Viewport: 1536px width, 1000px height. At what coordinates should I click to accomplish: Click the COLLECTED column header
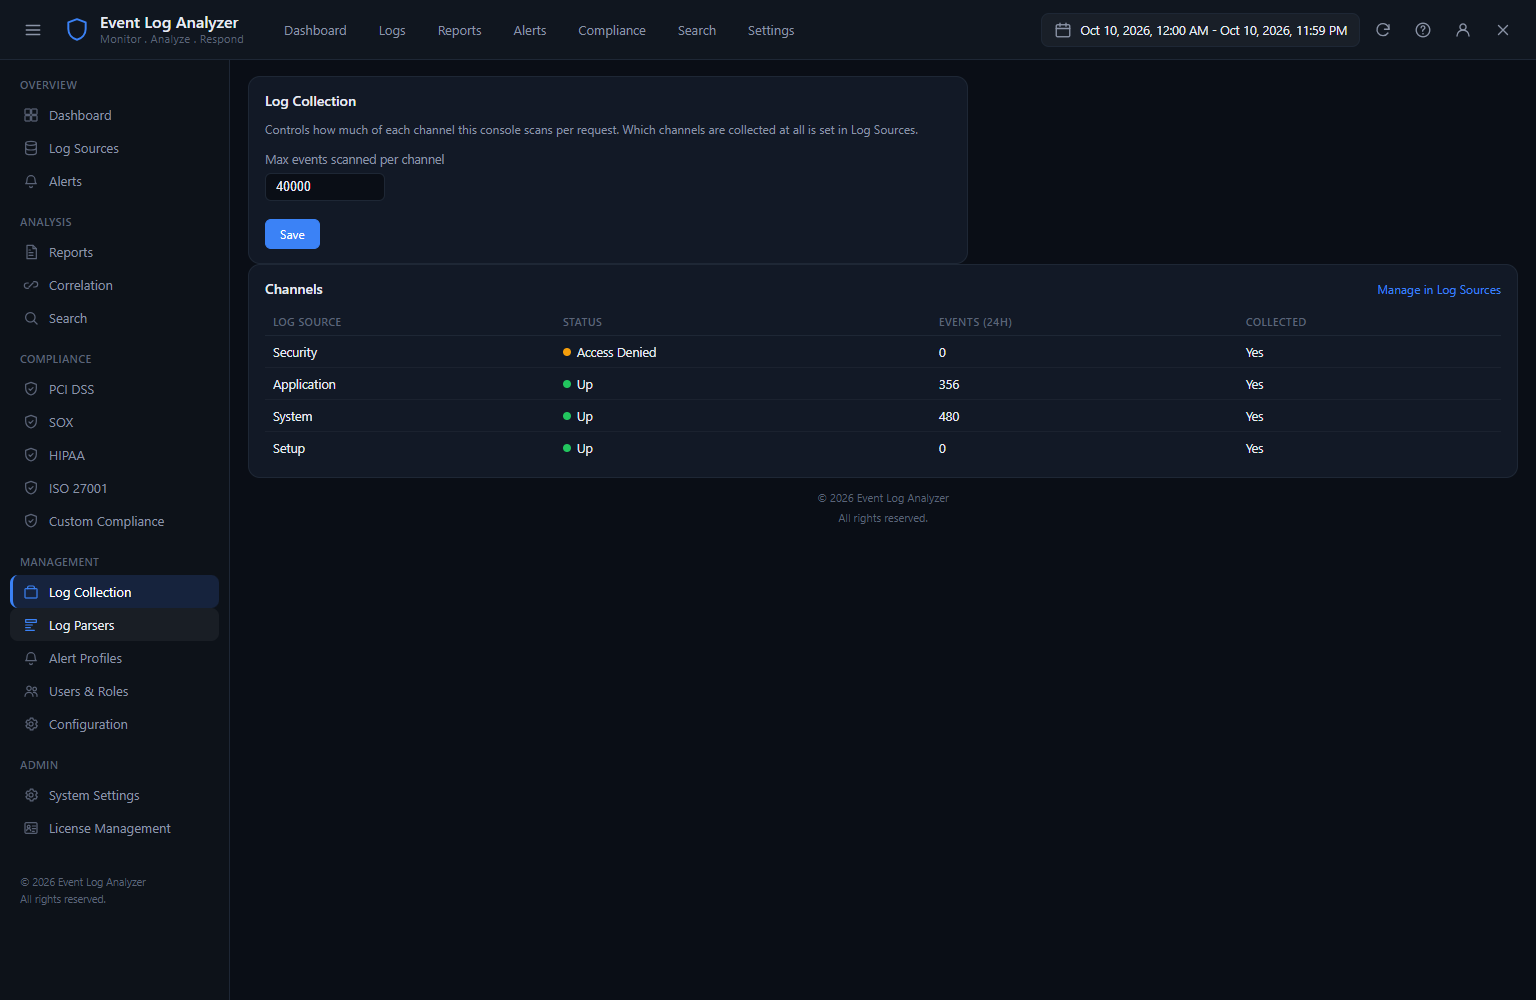coord(1276,322)
